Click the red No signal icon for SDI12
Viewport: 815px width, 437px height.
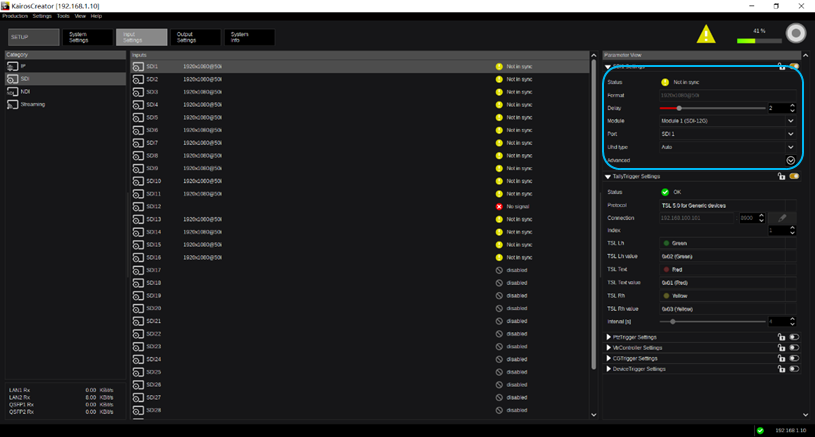499,207
